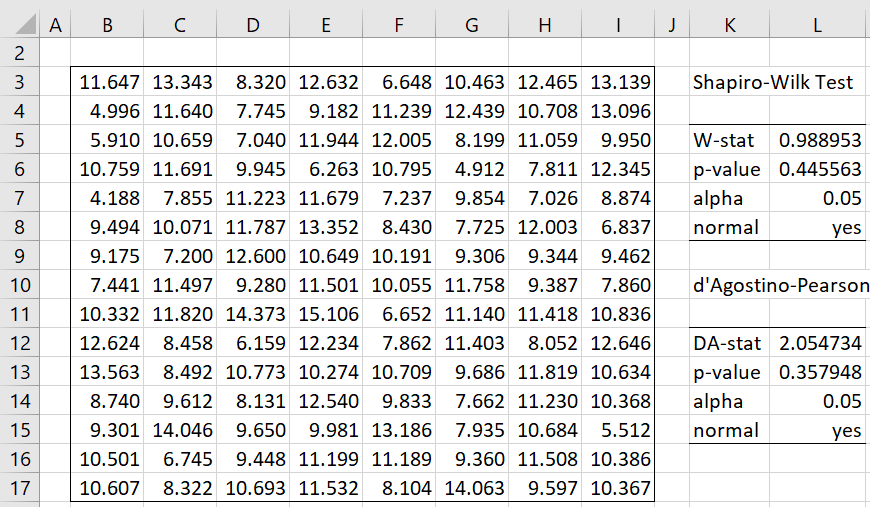This screenshot has height=507, width=870.
Task: Select cell containing 11.647
Action: tap(107, 82)
